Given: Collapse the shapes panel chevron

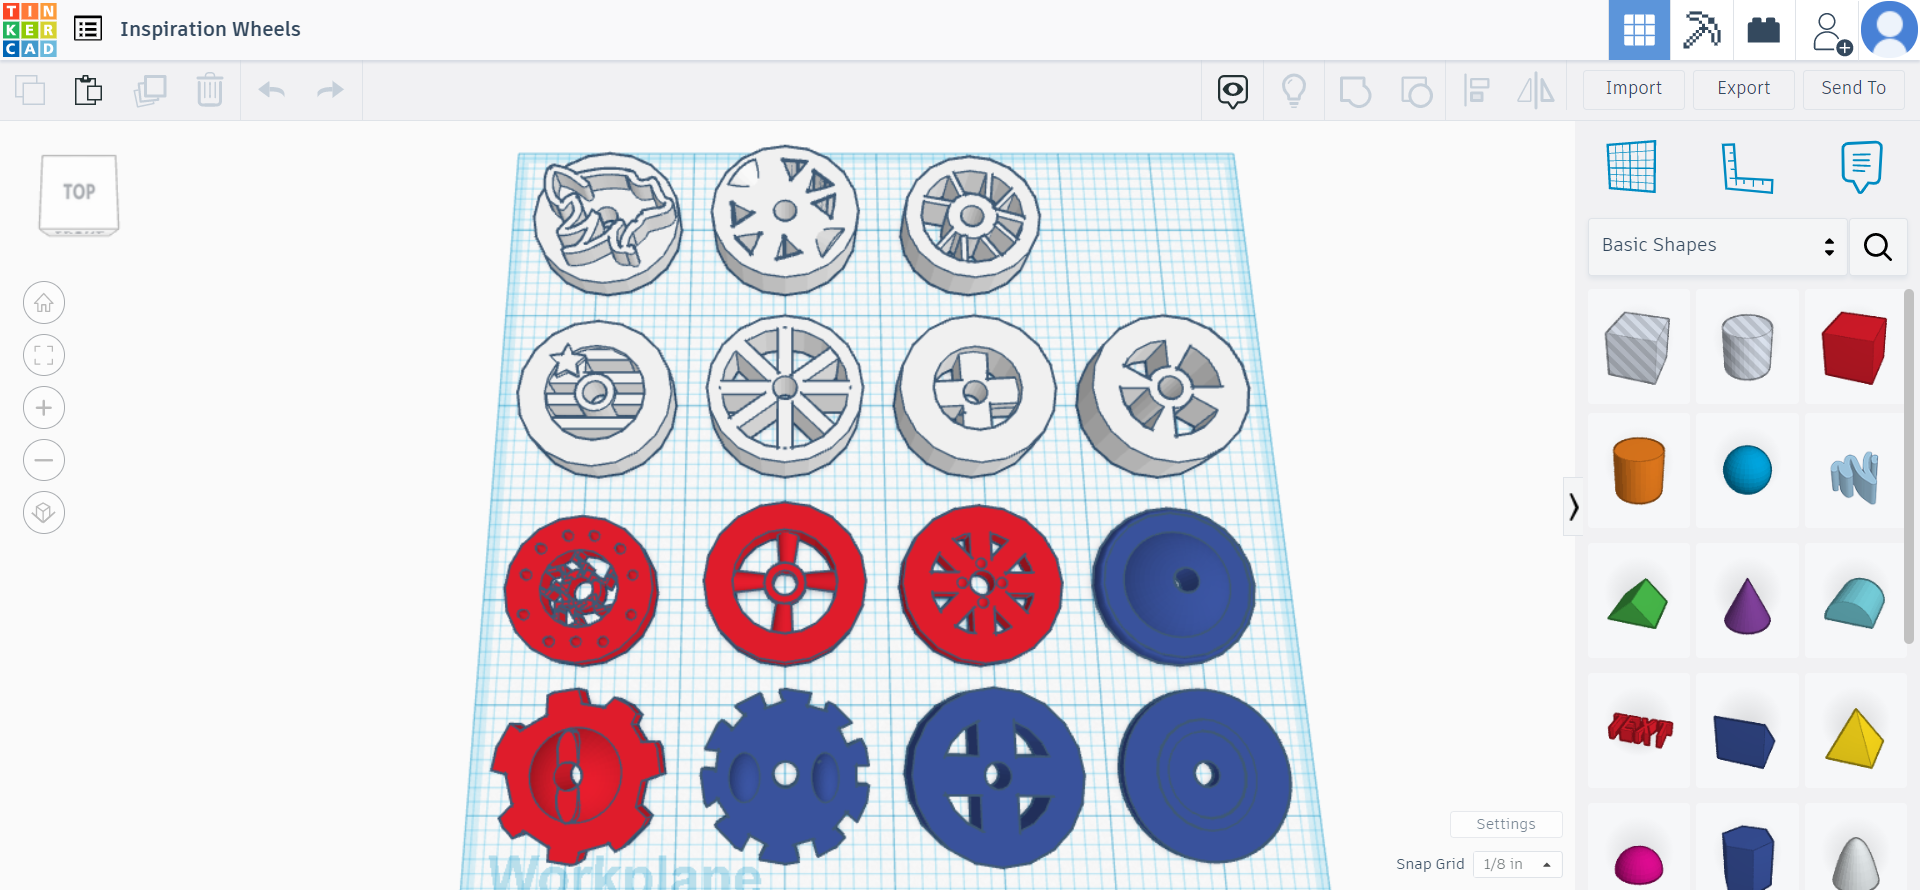Looking at the screenshot, I should (x=1573, y=506).
